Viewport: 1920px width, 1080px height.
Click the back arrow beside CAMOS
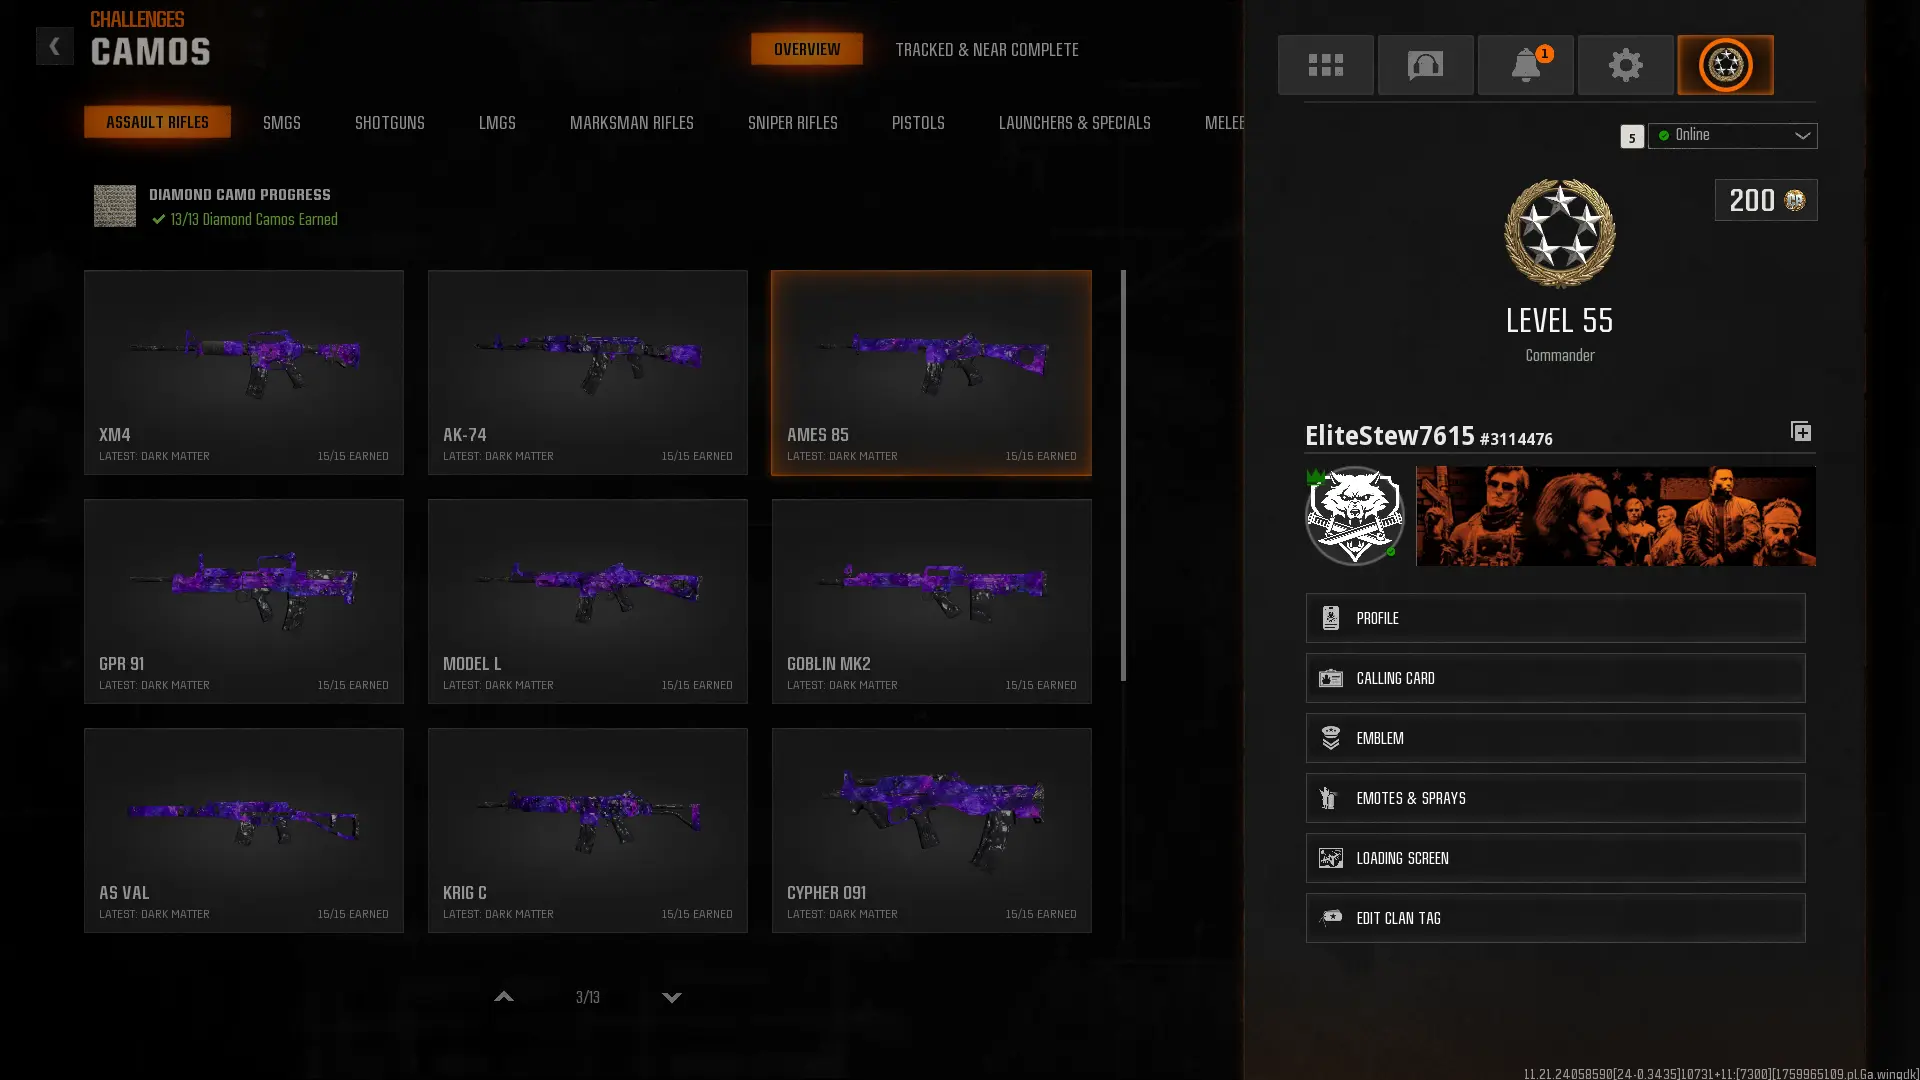point(55,46)
